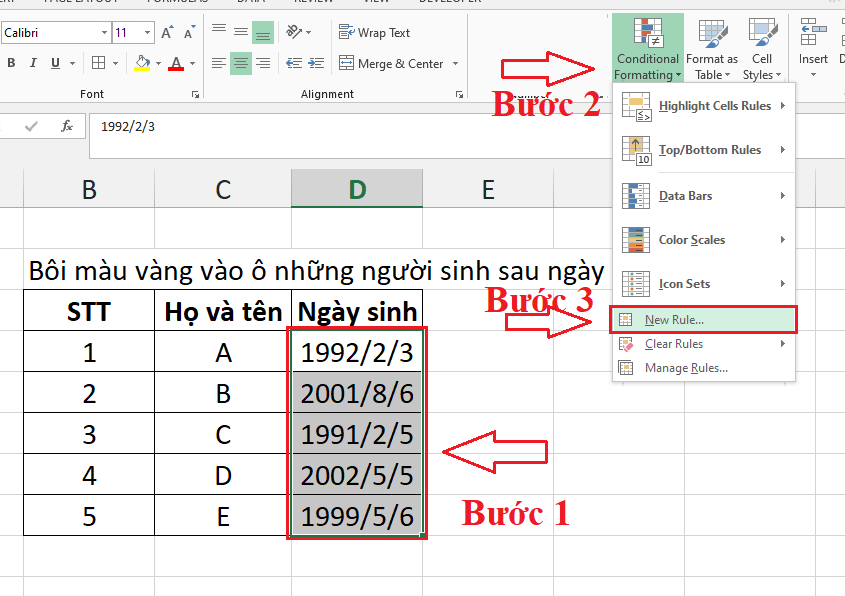Toggle Underline formatting

[x=55, y=63]
